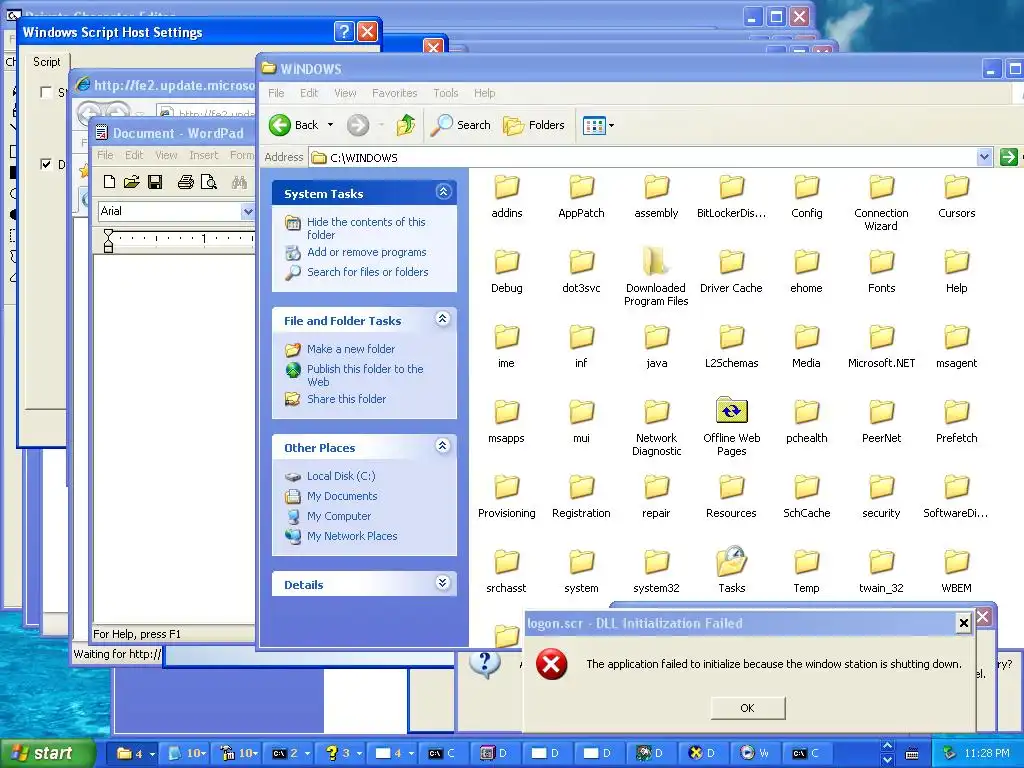
Task: Select the Downloaded Program Files folder
Action: pos(656,261)
